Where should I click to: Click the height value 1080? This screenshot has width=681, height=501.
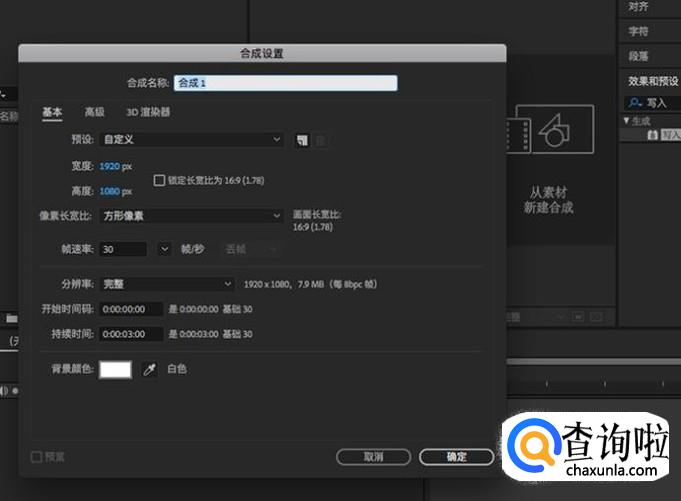tap(109, 191)
